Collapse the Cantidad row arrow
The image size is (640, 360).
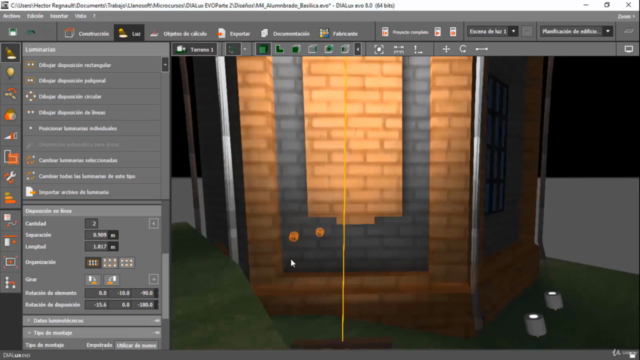(153, 223)
